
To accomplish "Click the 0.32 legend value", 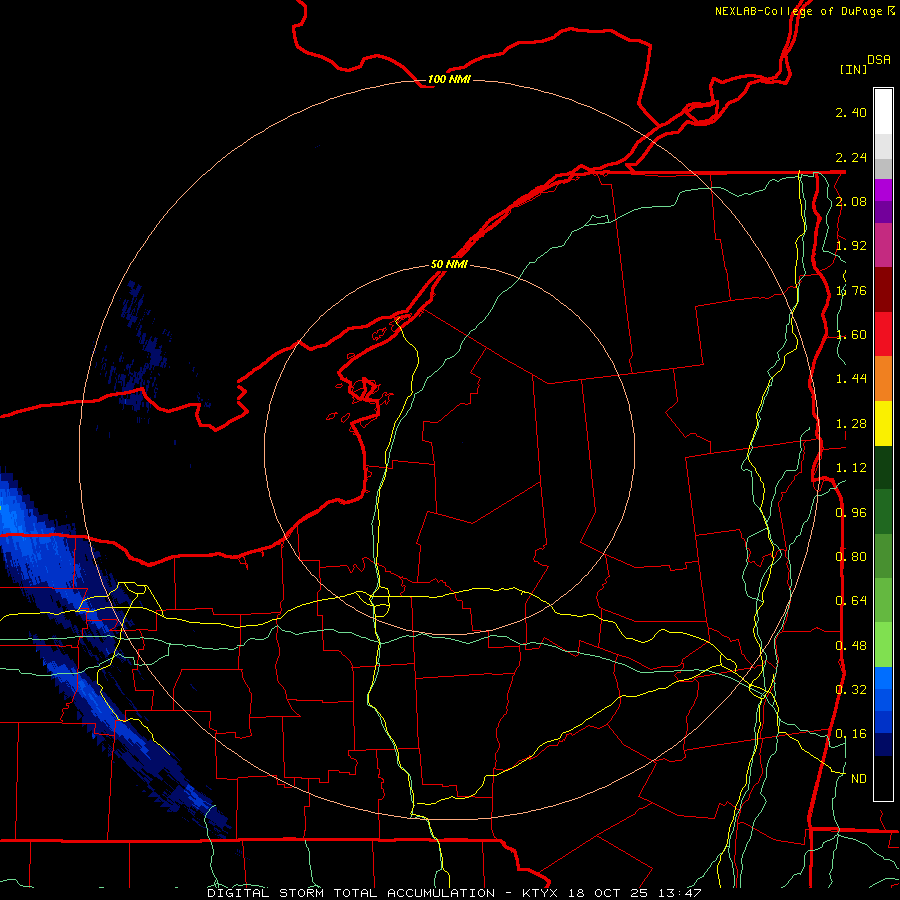I will [851, 689].
